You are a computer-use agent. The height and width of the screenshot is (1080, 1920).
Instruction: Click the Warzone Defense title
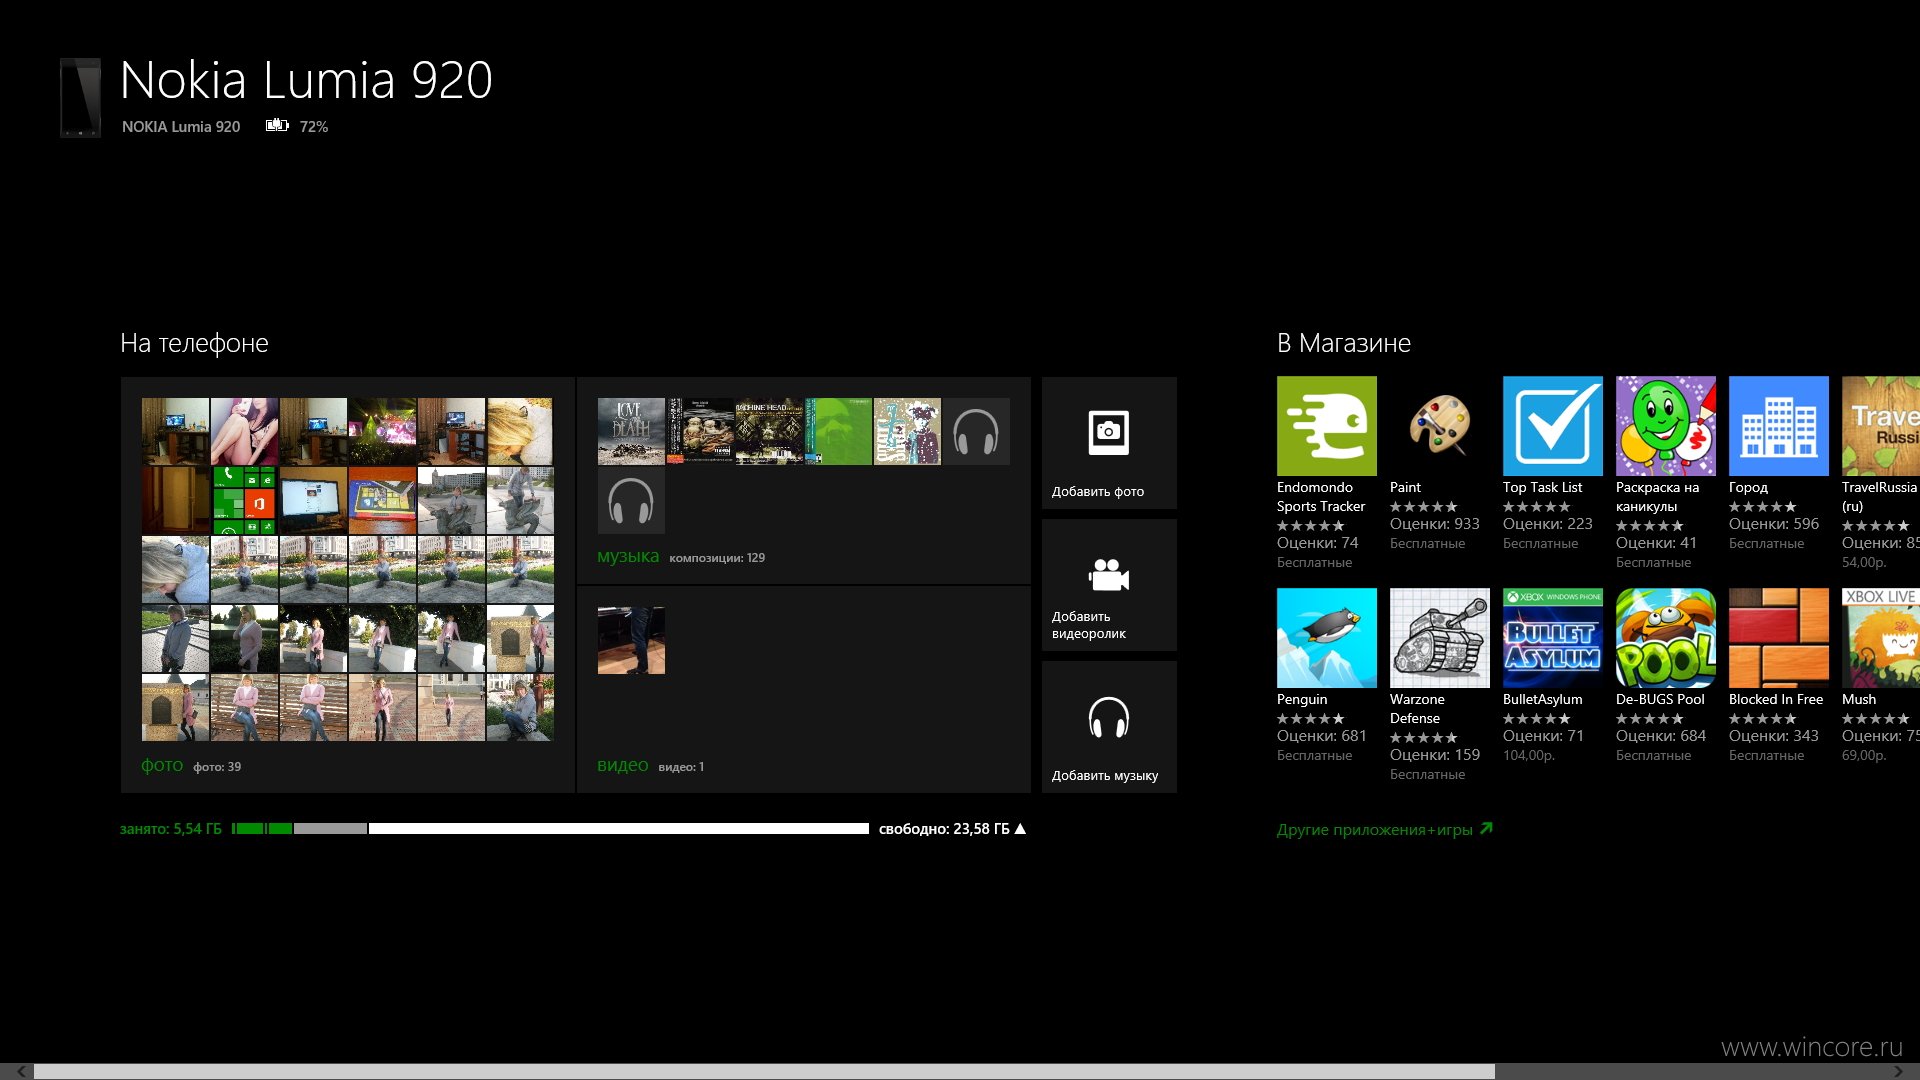point(1417,709)
